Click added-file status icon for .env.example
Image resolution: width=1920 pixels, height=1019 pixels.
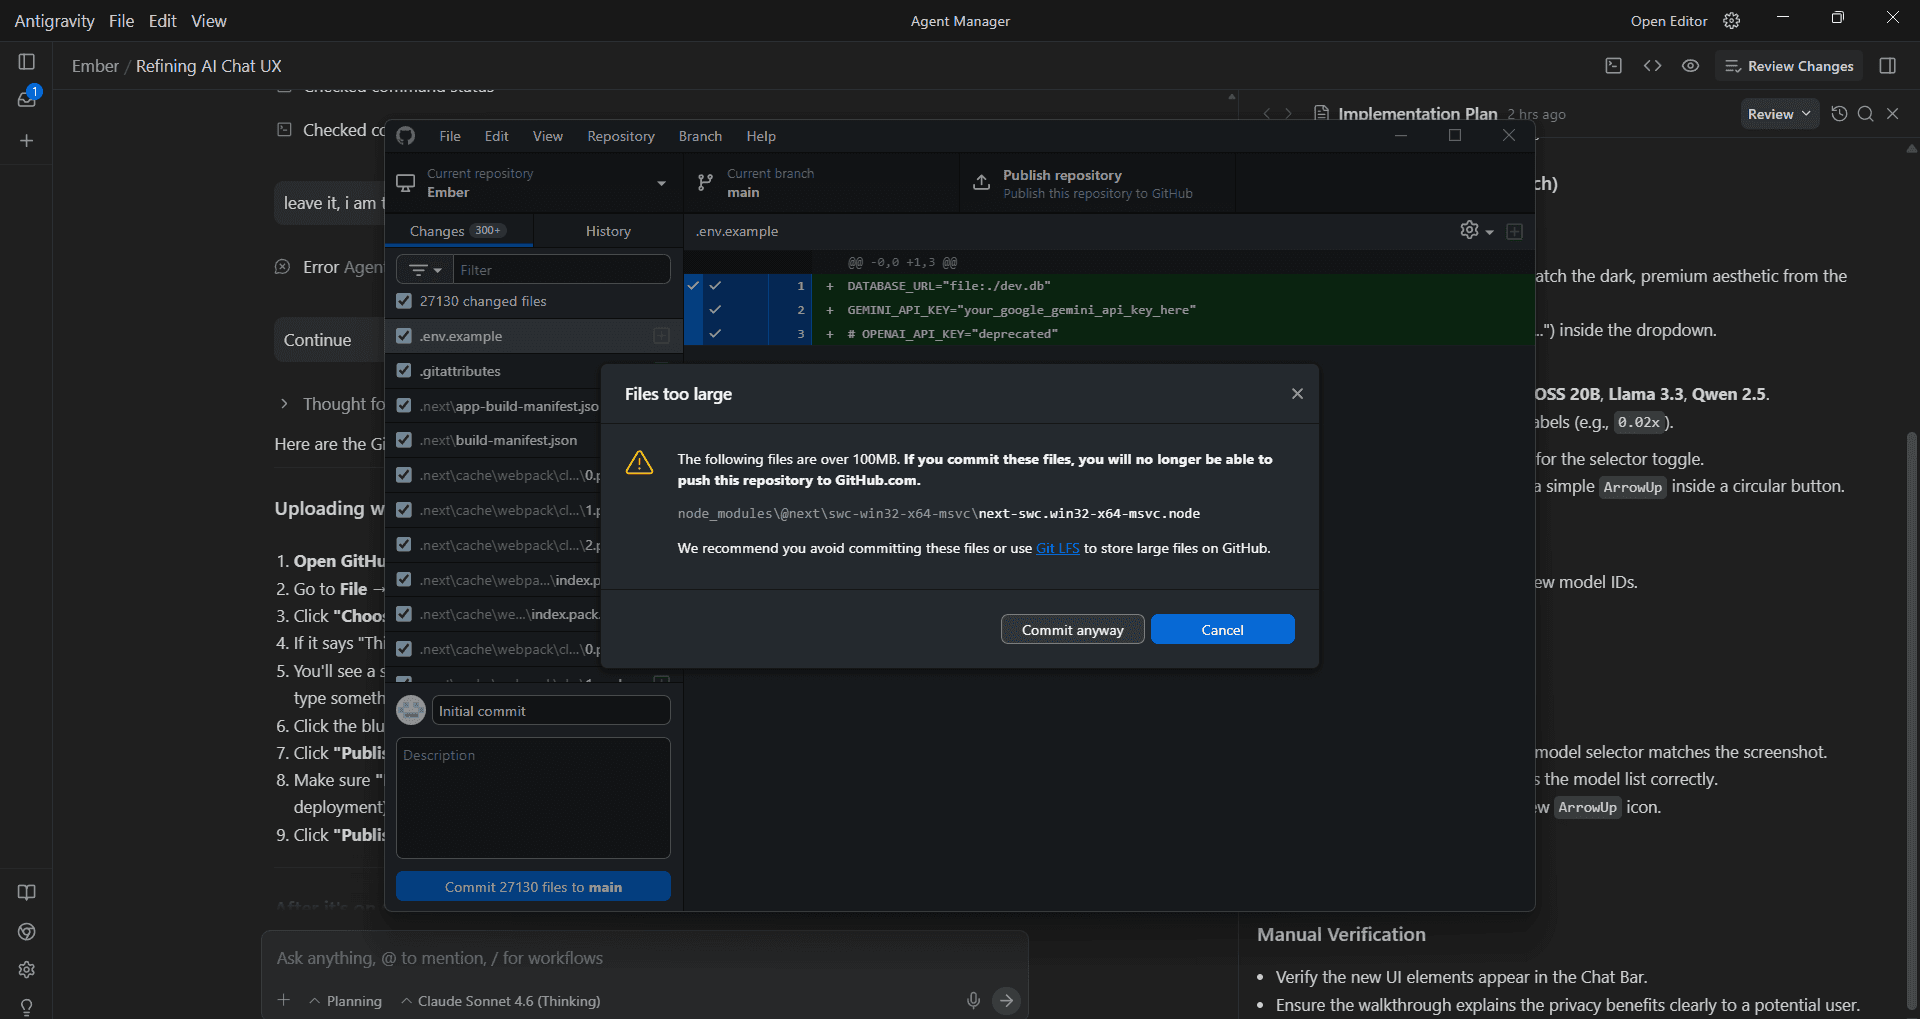pyautogui.click(x=661, y=336)
